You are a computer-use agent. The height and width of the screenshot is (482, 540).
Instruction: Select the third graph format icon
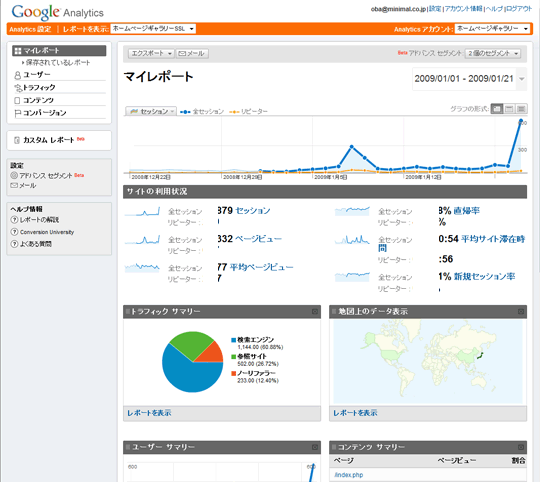click(521, 109)
